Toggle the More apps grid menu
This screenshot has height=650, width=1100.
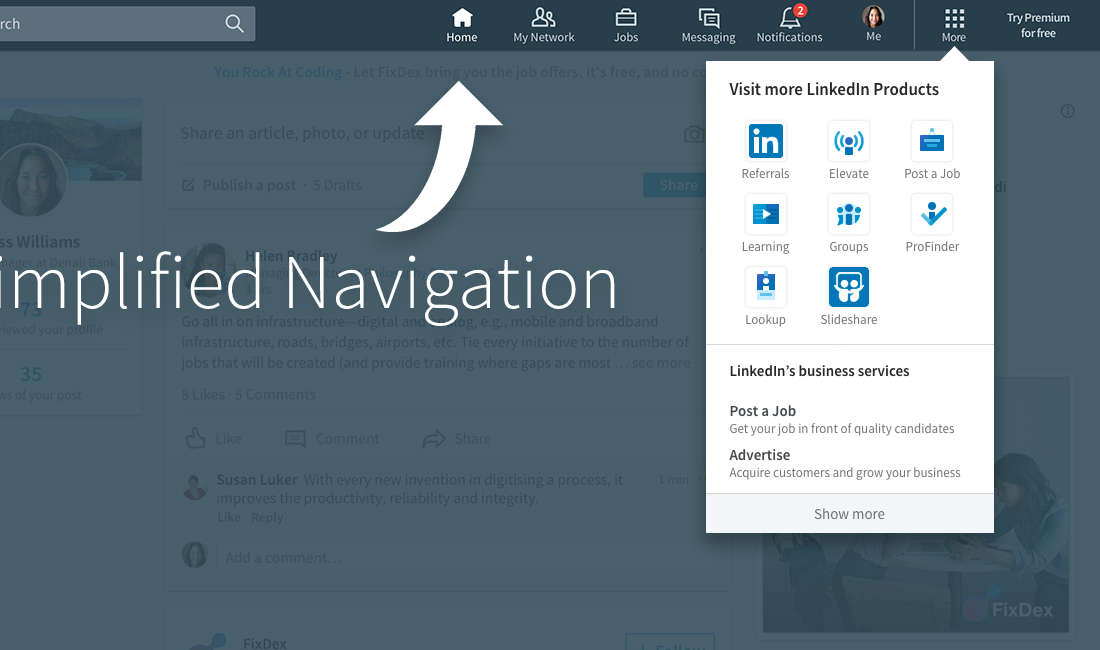(x=954, y=25)
